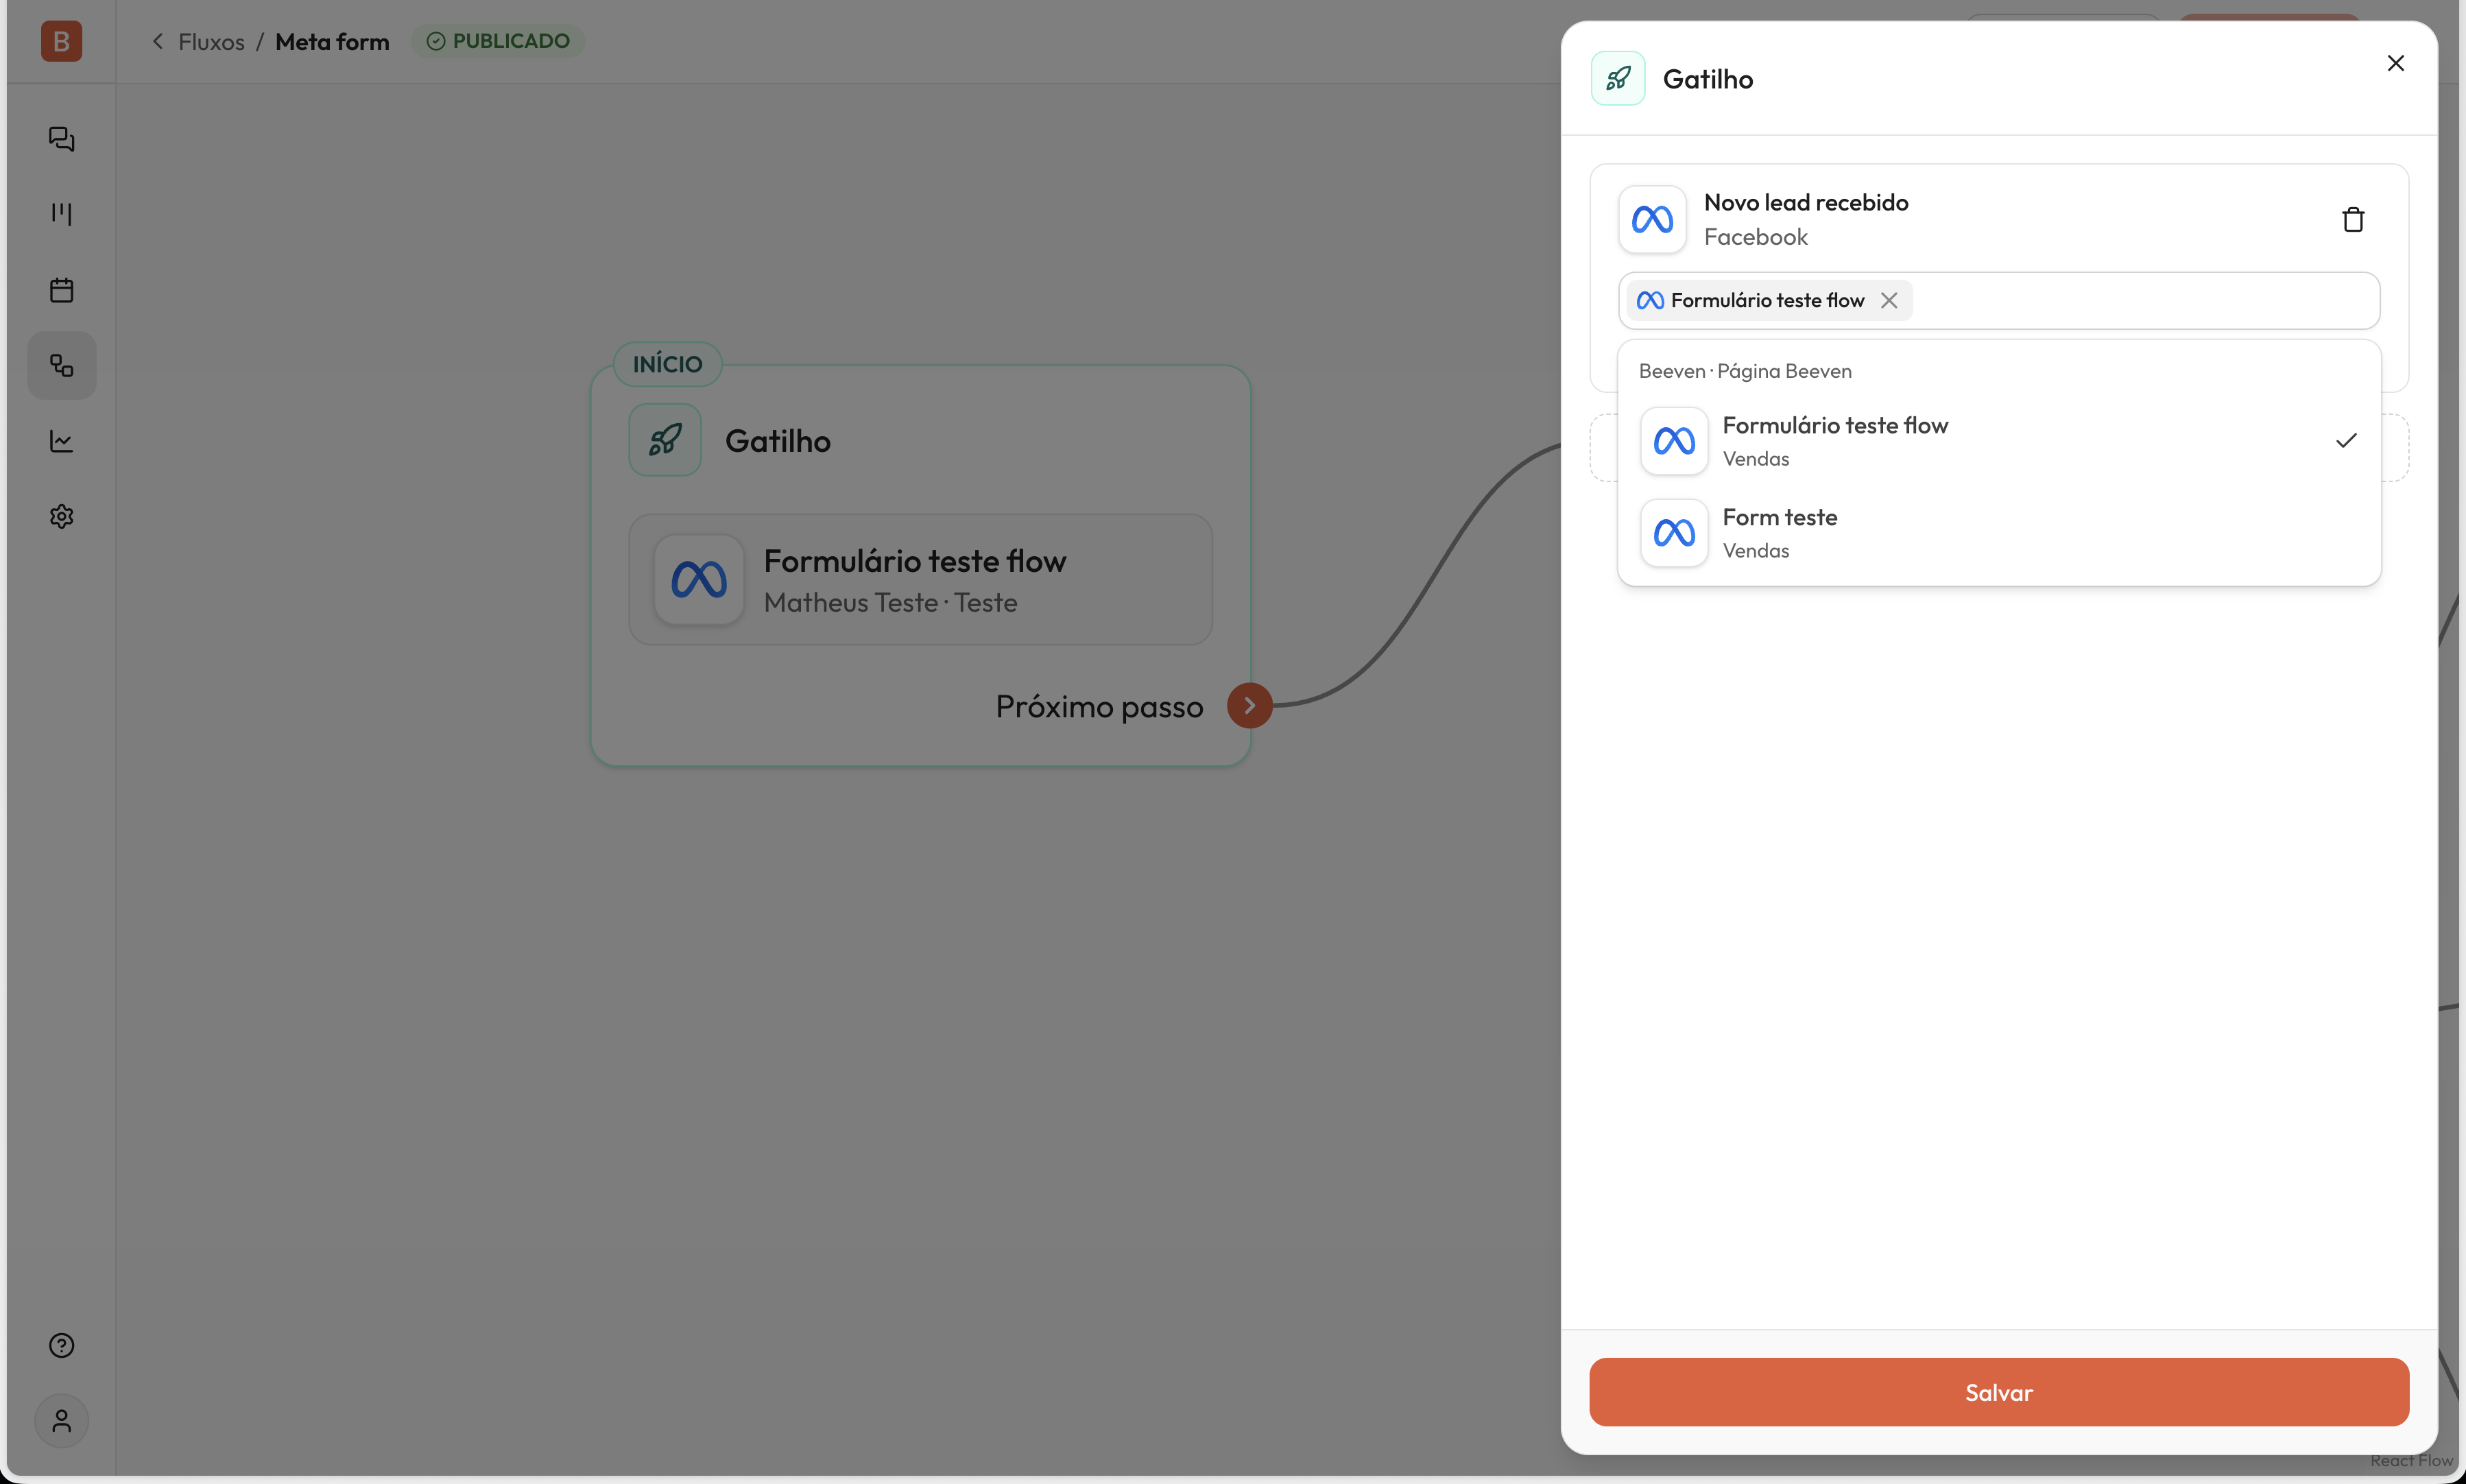This screenshot has height=1484, width=2466.
Task: Delete the Novo lead recebido trigger
Action: [2353, 220]
